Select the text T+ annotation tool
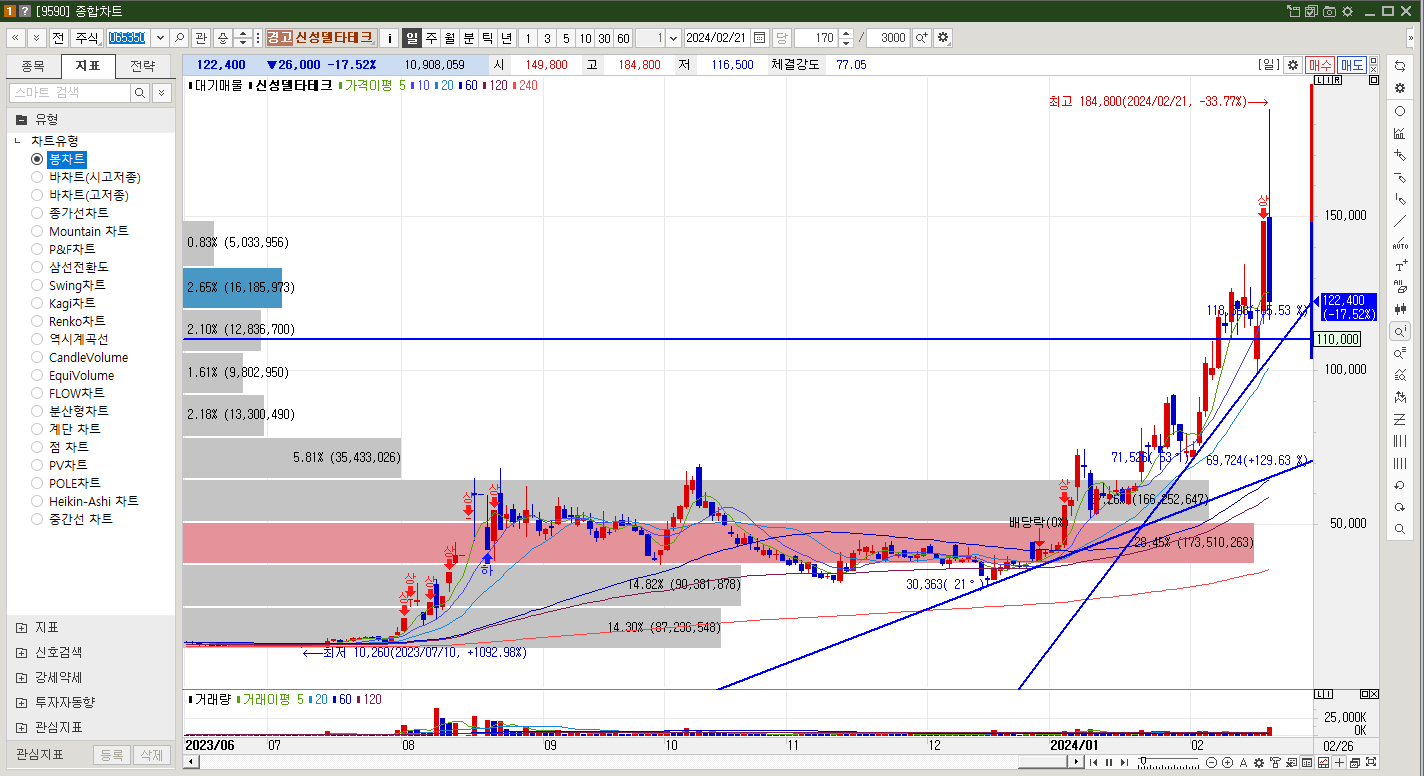Viewport: 1424px width, 776px height. [x=1400, y=266]
